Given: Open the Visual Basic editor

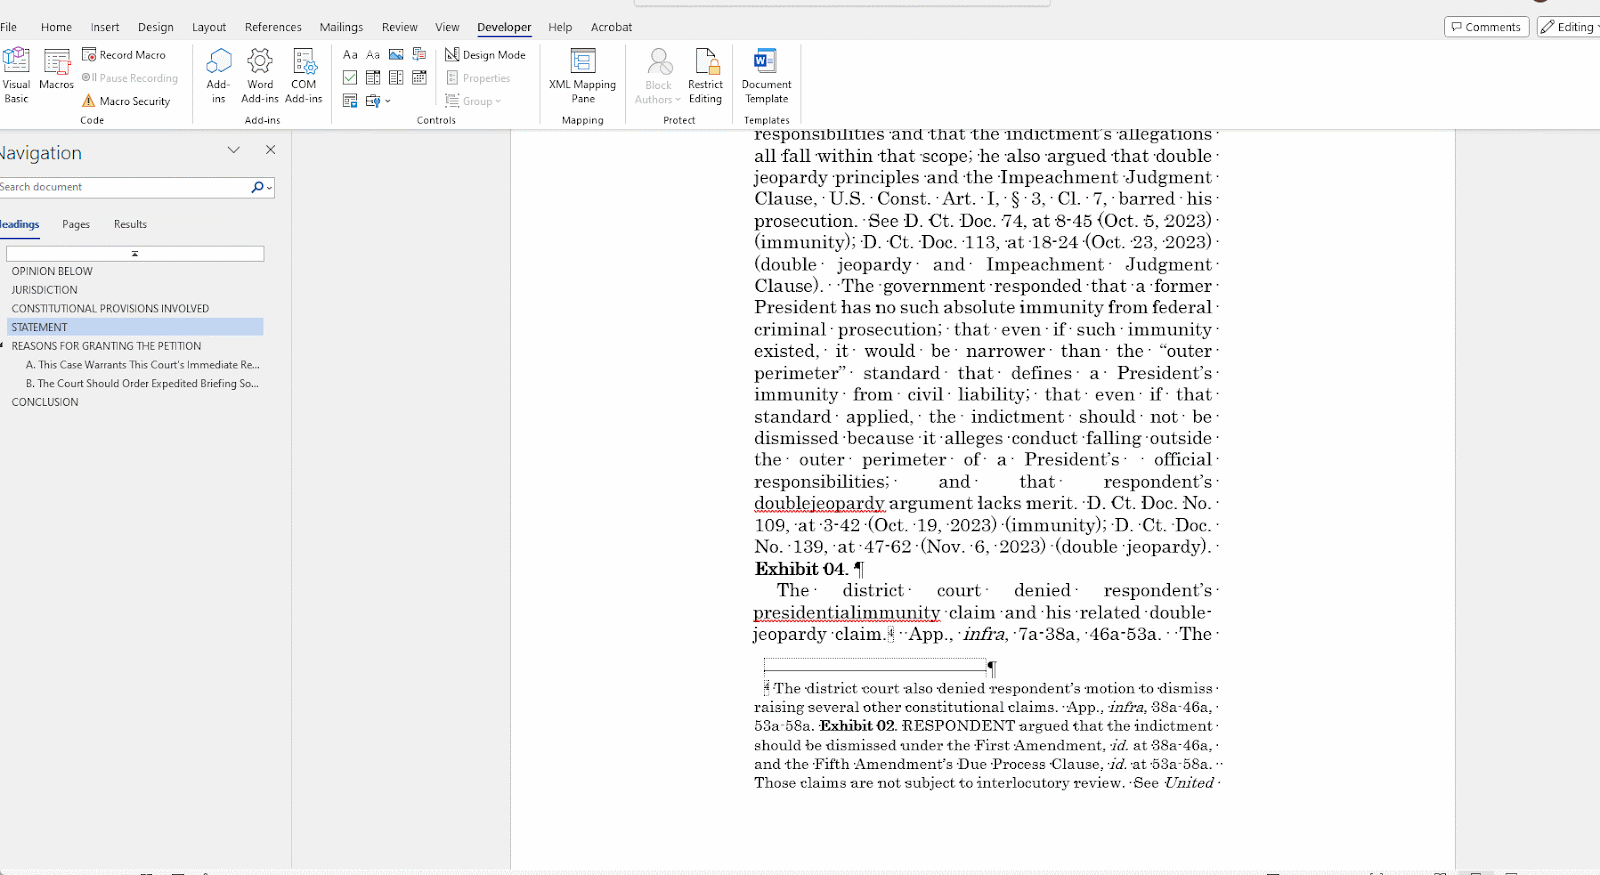Looking at the screenshot, I should (x=16, y=76).
